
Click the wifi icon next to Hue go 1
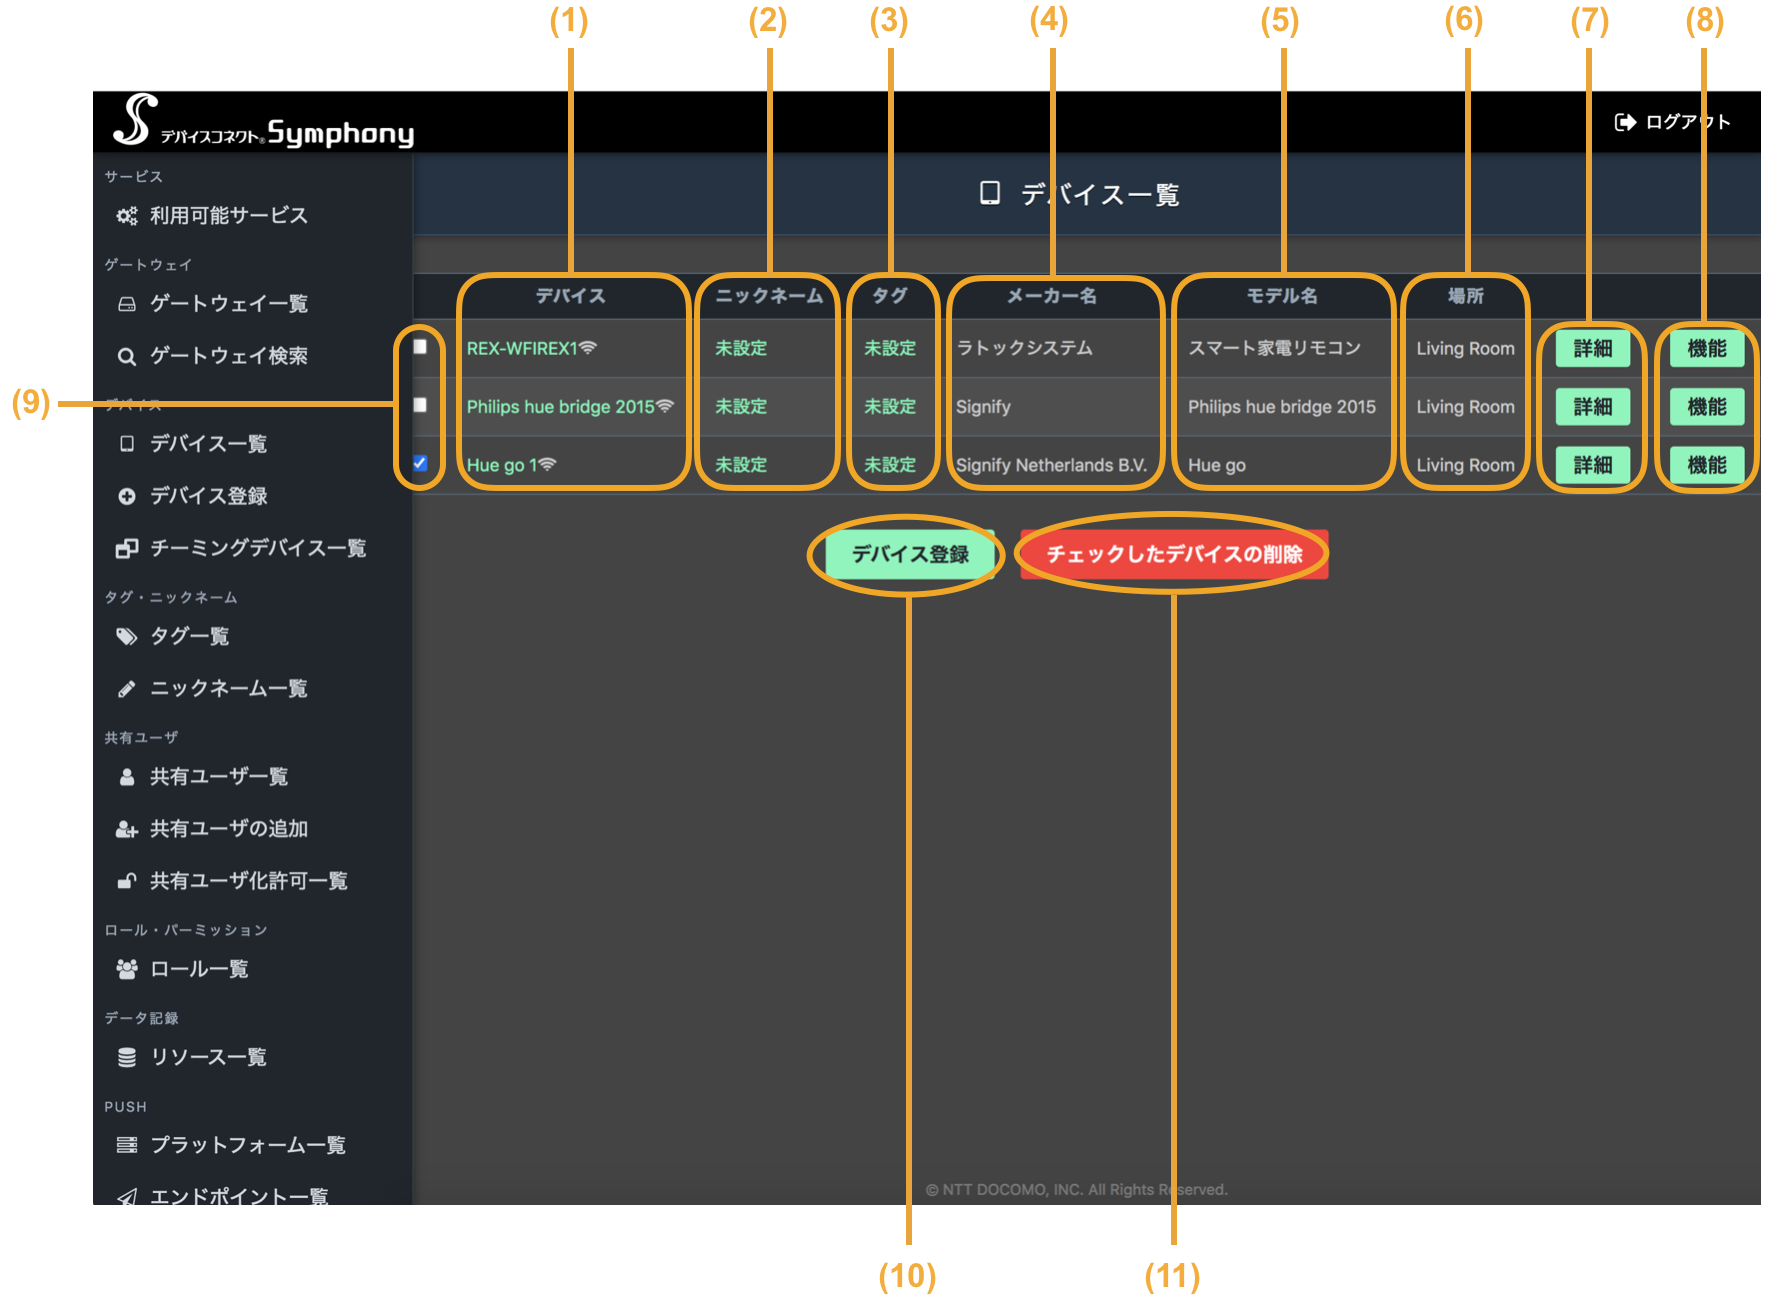(547, 463)
